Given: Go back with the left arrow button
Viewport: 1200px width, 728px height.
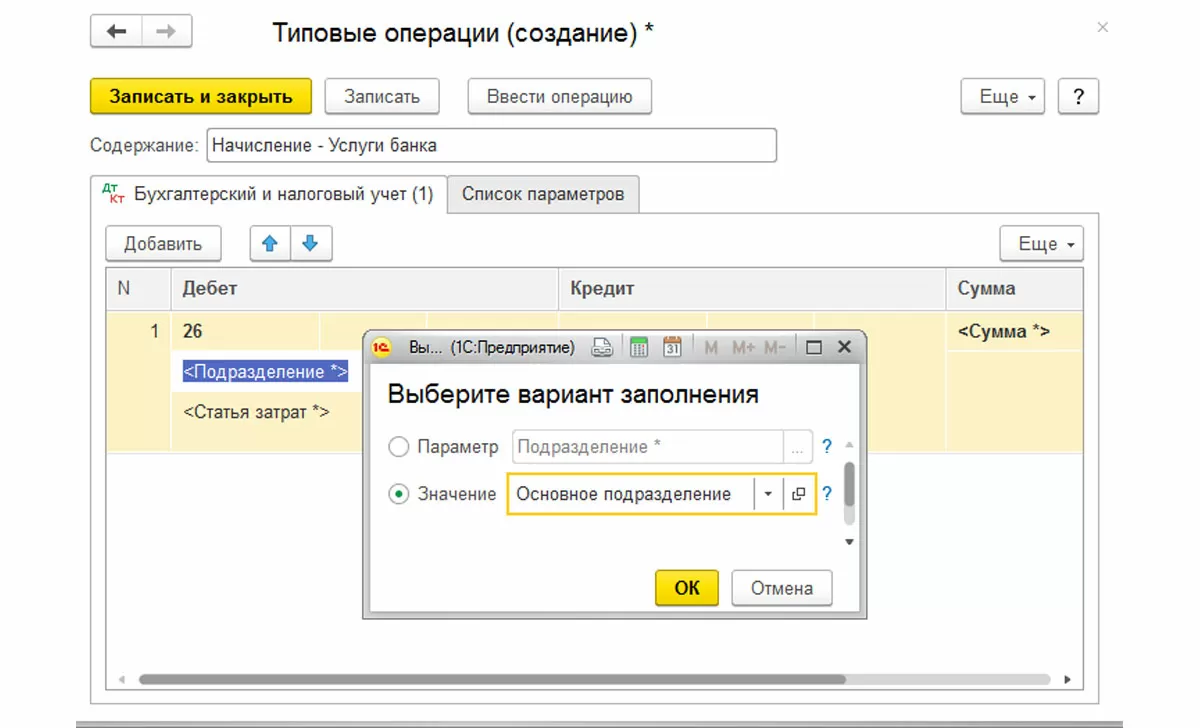Looking at the screenshot, I should 116,32.
